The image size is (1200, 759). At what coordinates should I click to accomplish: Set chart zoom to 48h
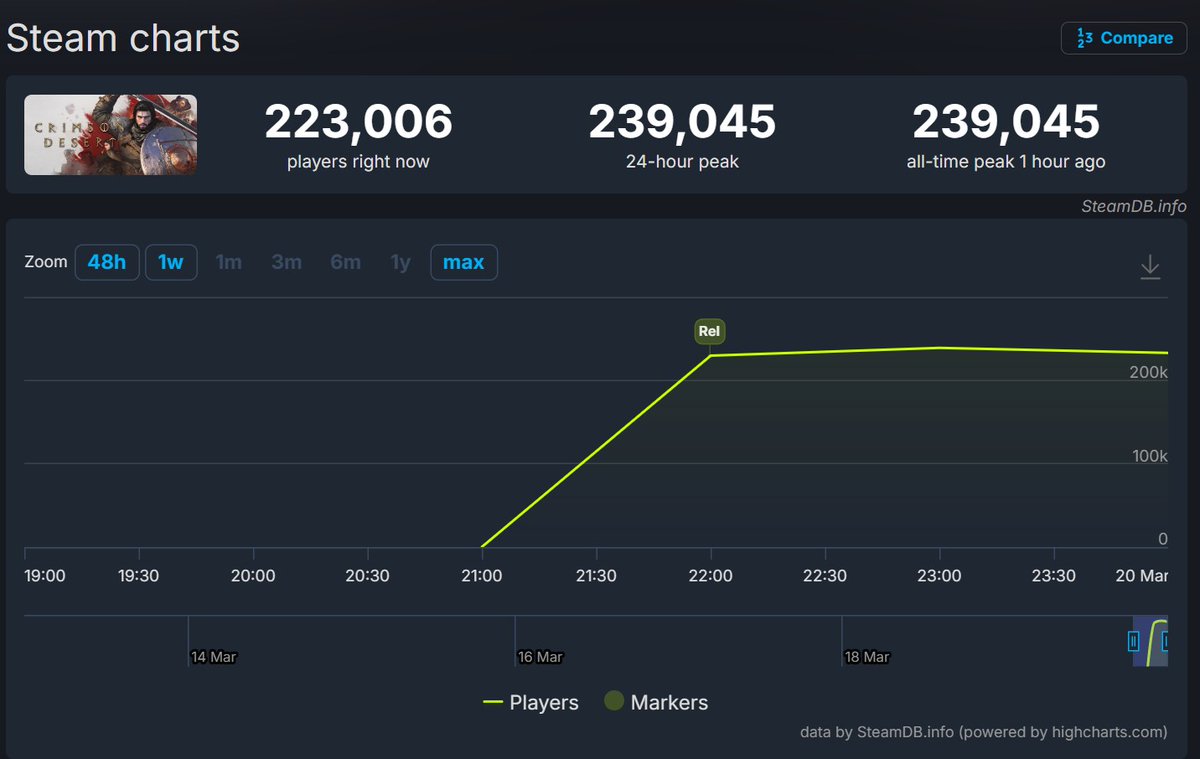coord(107,262)
